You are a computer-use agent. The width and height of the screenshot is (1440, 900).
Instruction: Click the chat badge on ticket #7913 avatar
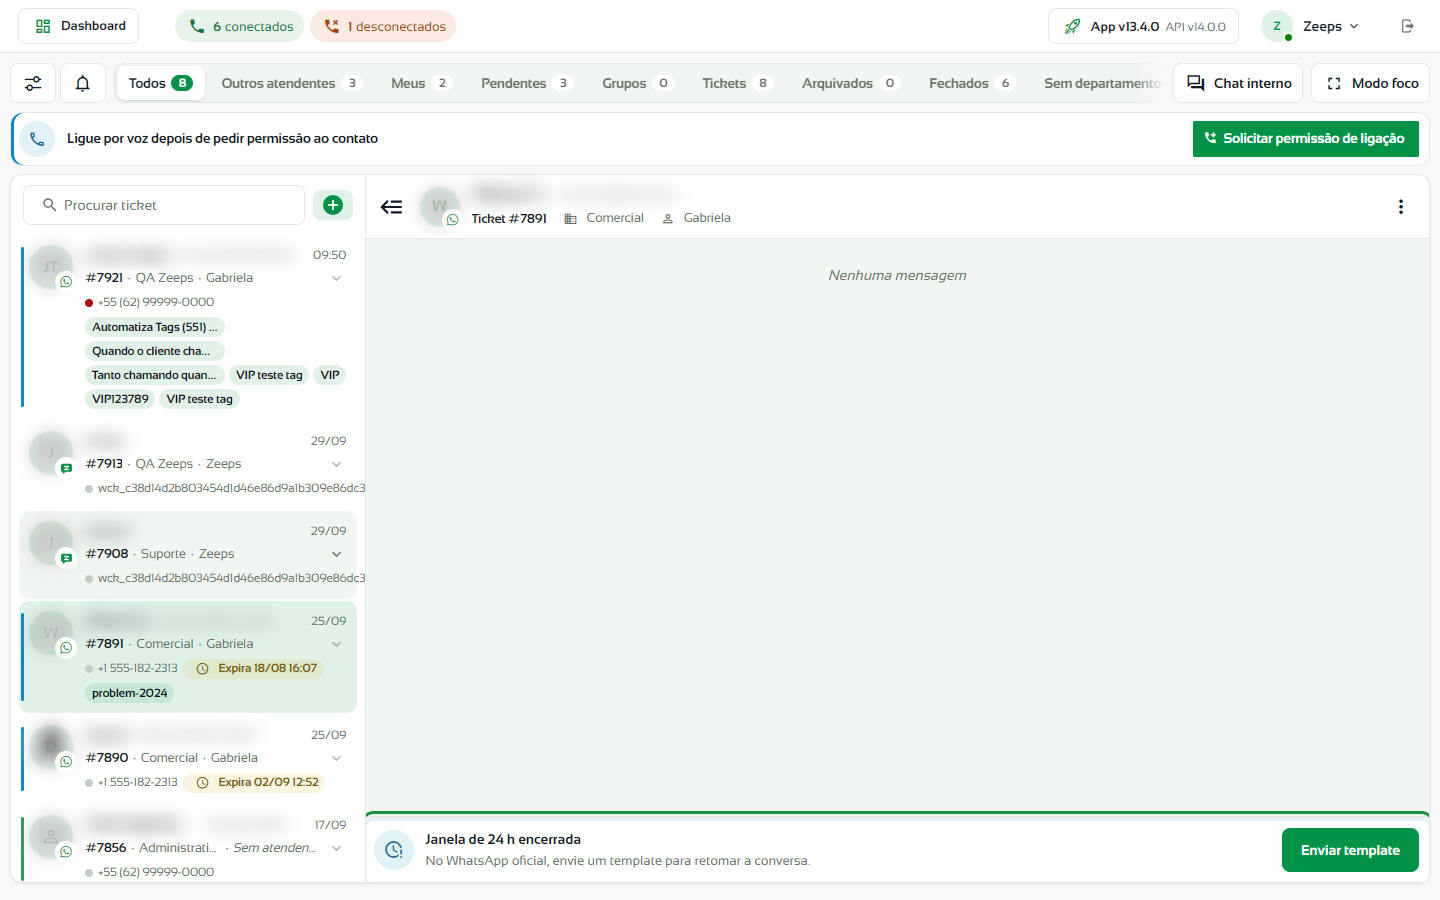pos(66,468)
